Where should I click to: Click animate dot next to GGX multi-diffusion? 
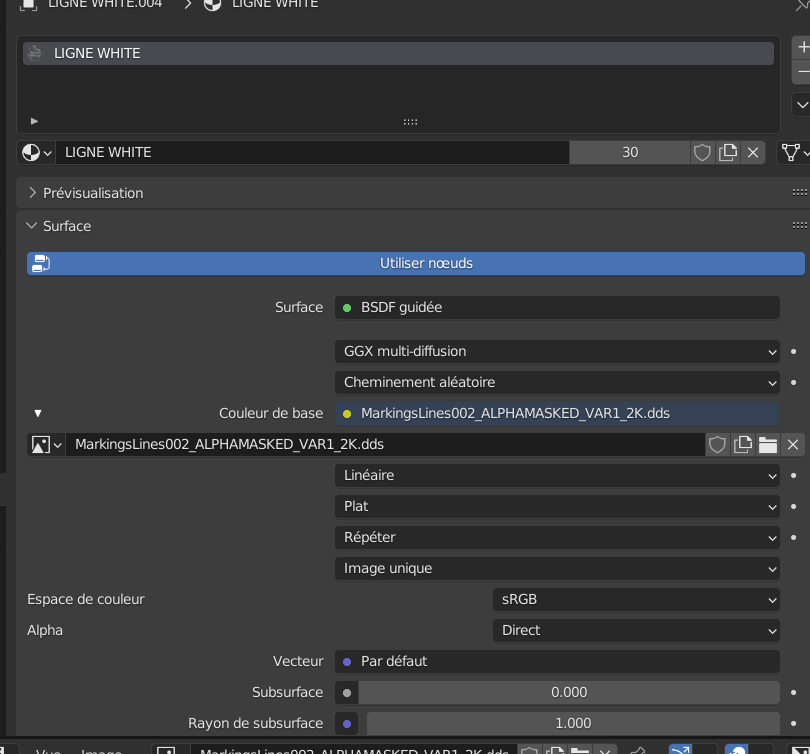click(793, 352)
